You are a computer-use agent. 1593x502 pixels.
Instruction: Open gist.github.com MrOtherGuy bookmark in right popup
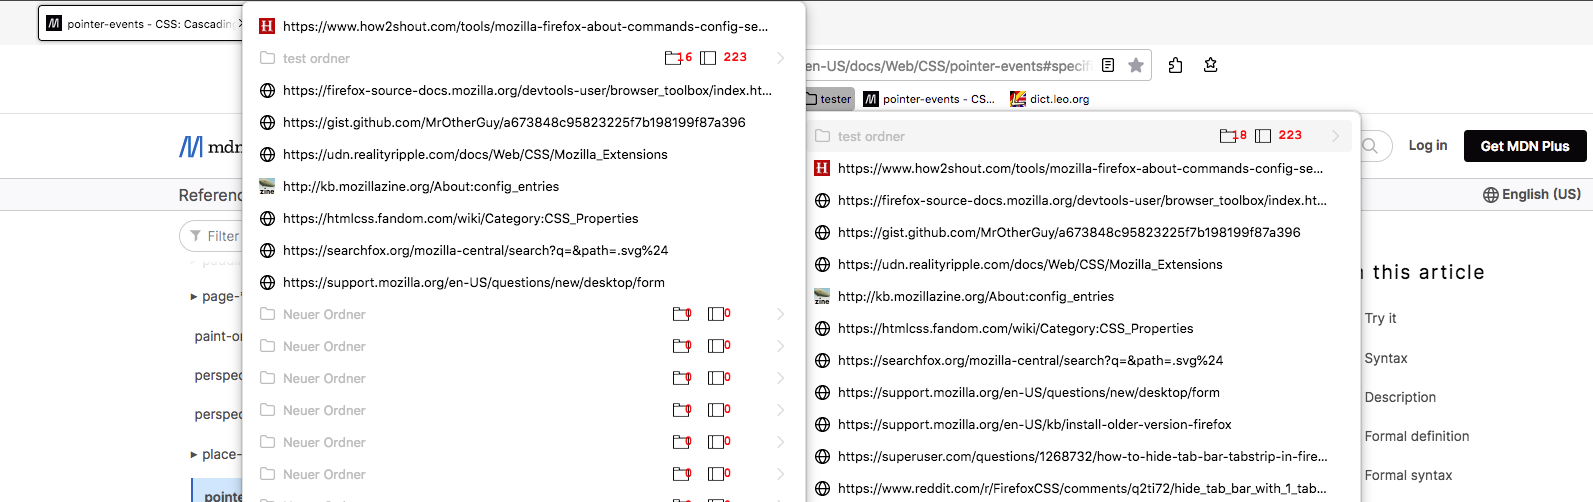[1083, 232]
